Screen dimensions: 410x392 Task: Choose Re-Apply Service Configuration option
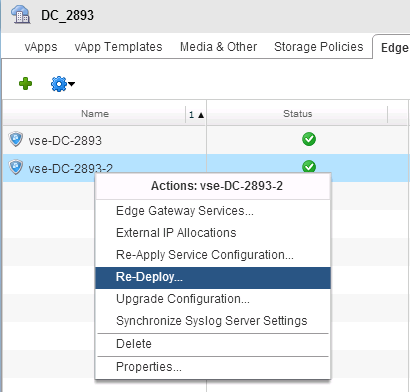213,255
